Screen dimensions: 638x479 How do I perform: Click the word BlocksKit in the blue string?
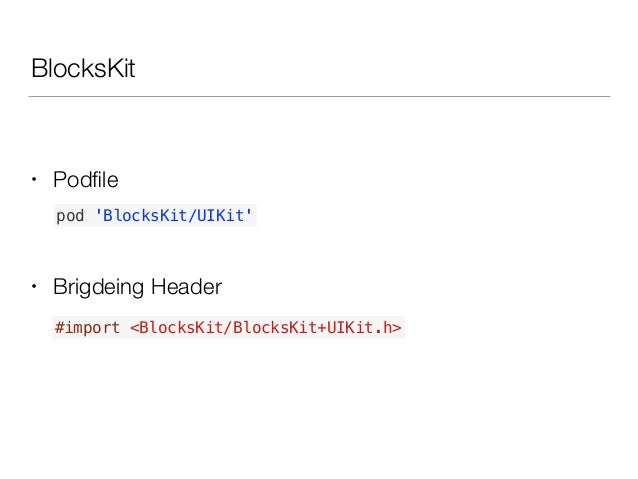click(145, 215)
